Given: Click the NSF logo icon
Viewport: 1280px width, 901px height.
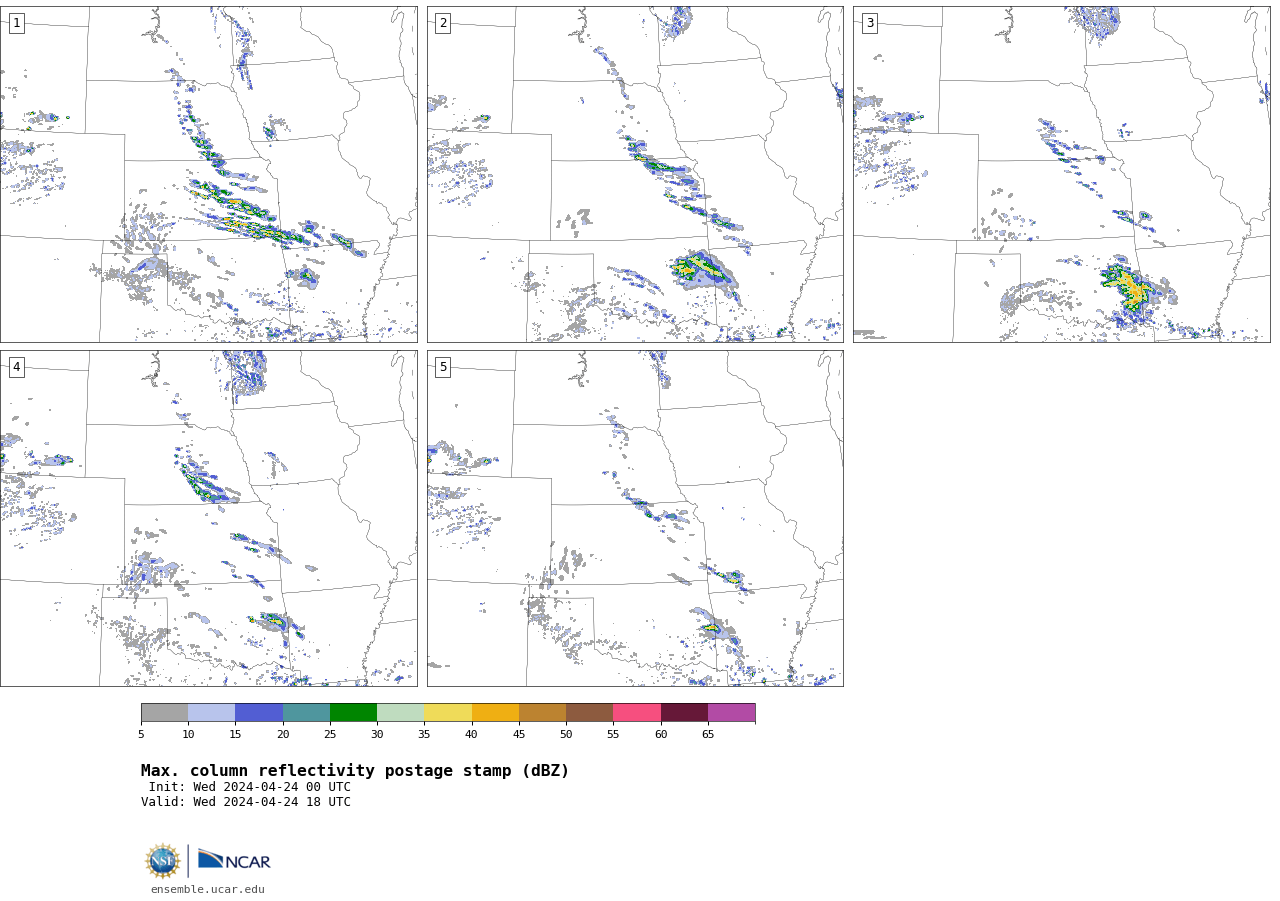Looking at the screenshot, I should coord(163,860).
